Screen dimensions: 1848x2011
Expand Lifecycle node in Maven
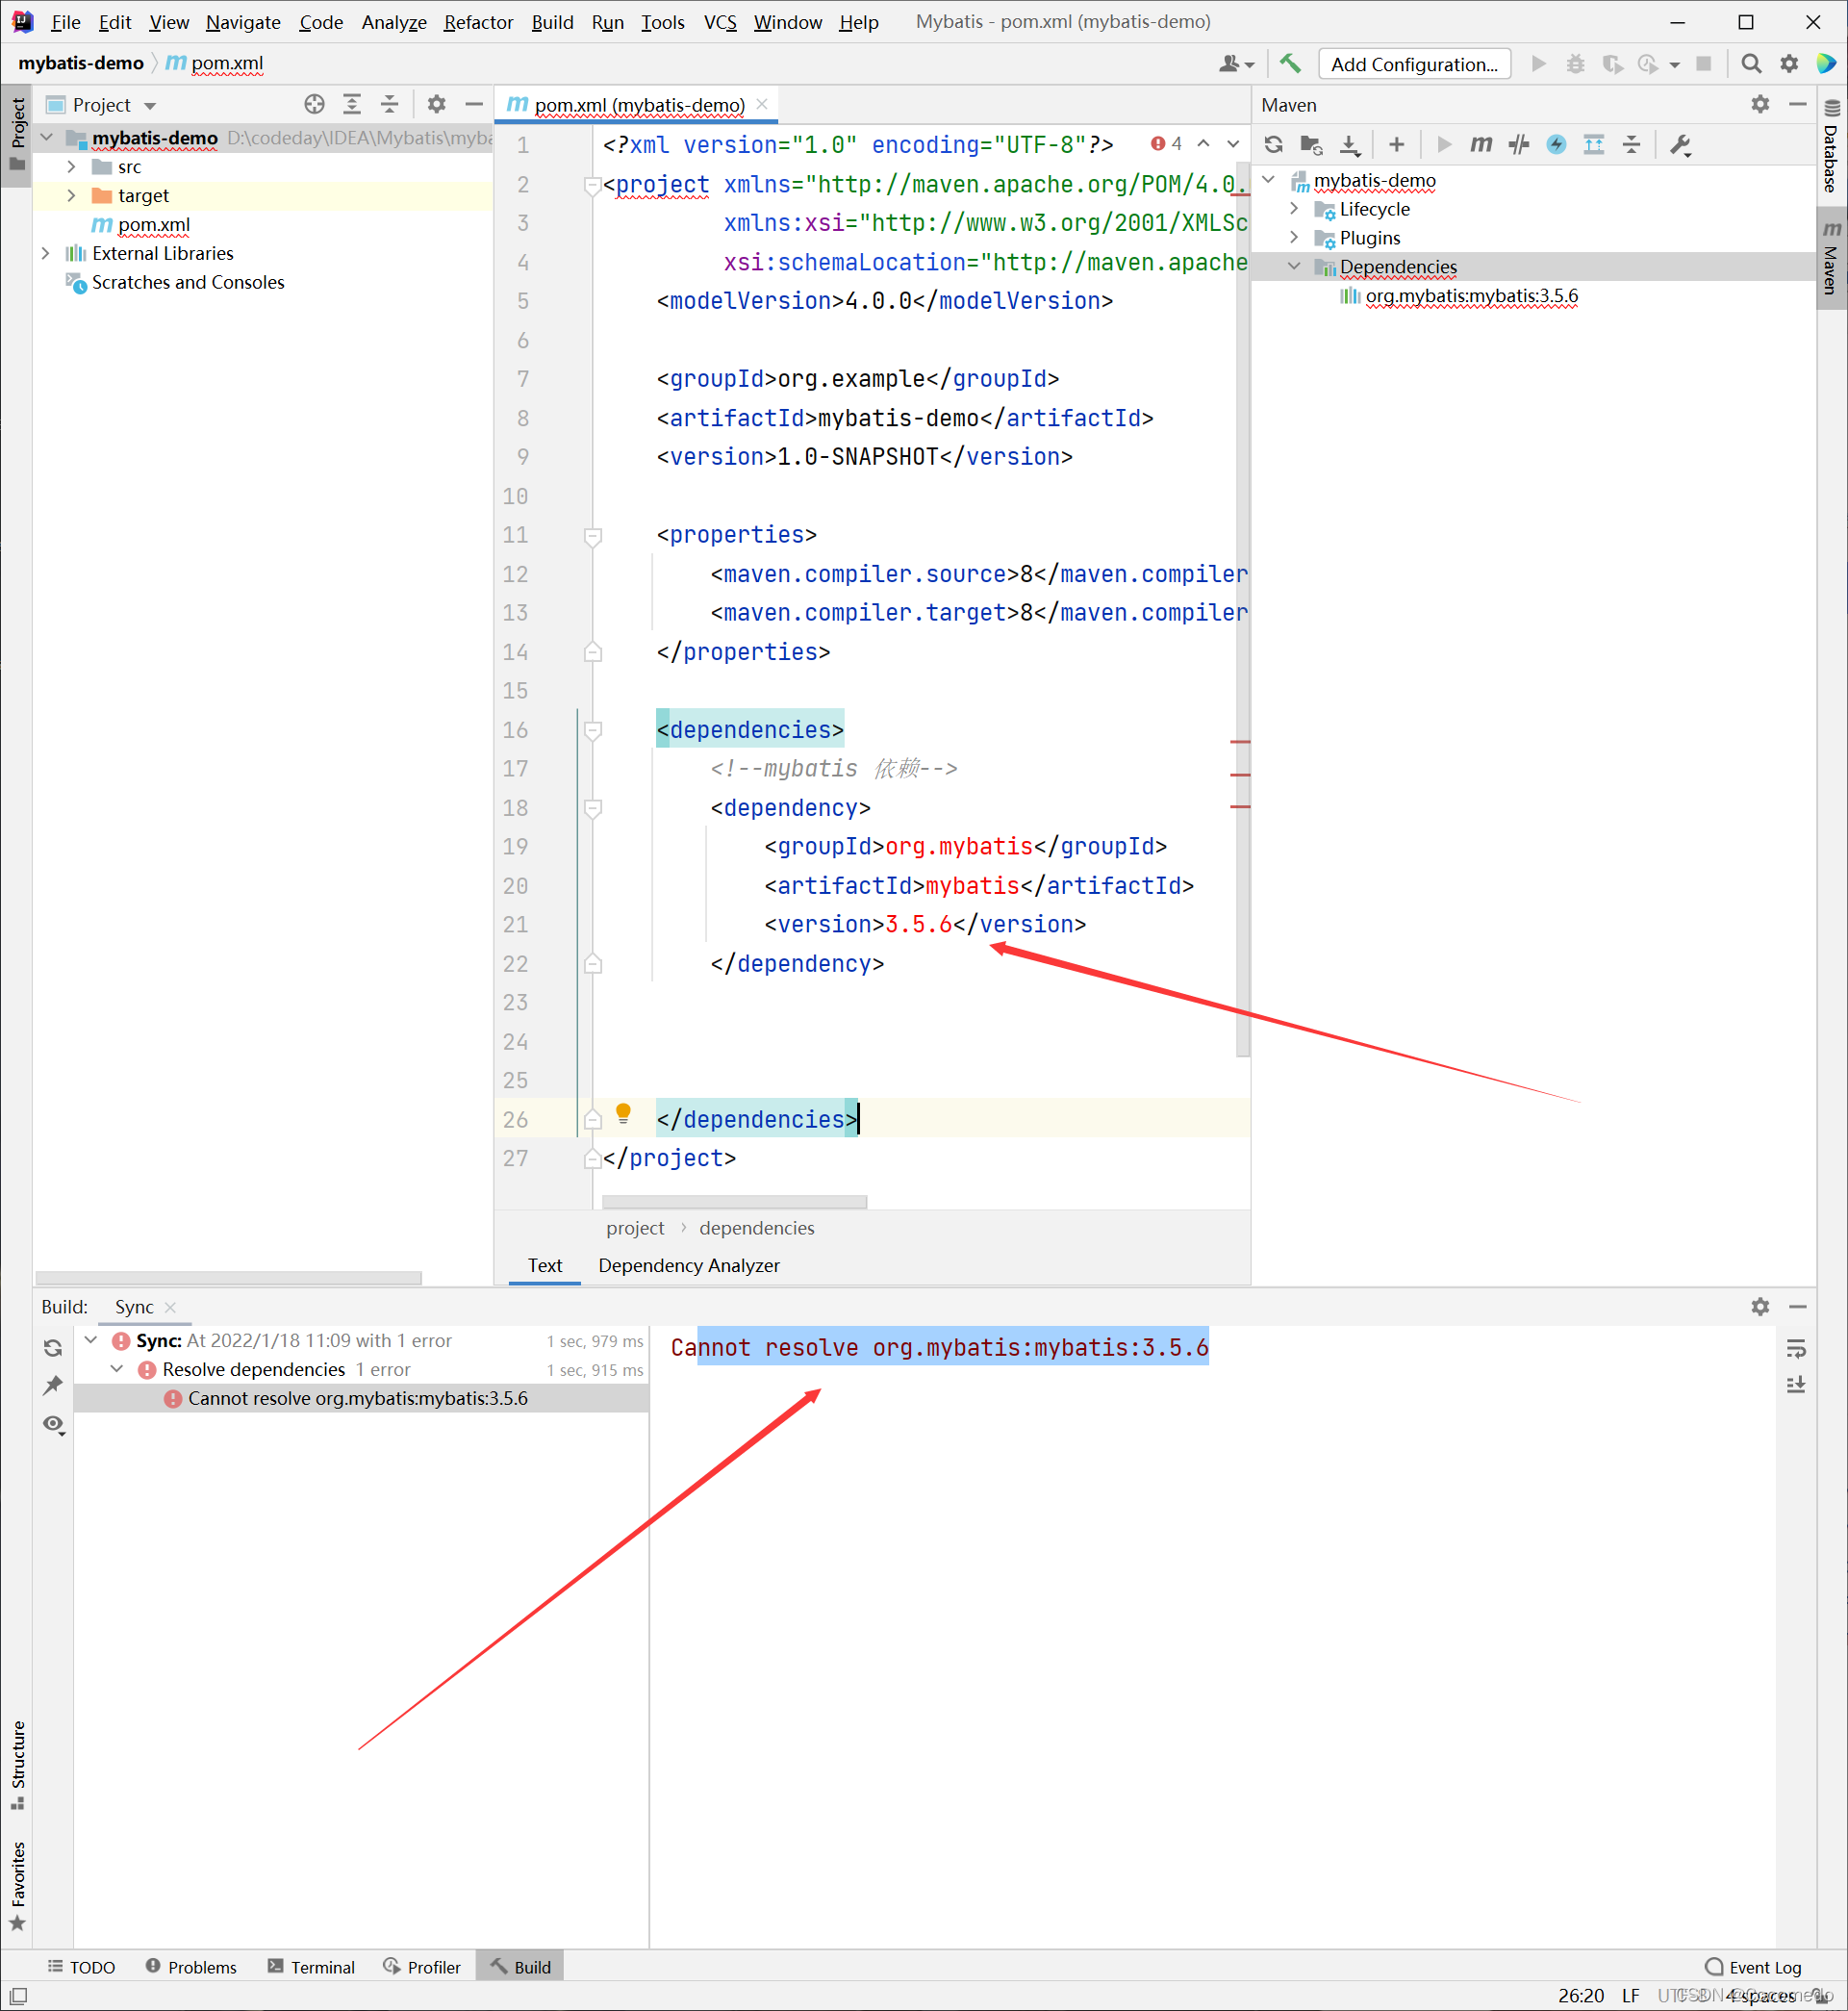click(x=1294, y=209)
